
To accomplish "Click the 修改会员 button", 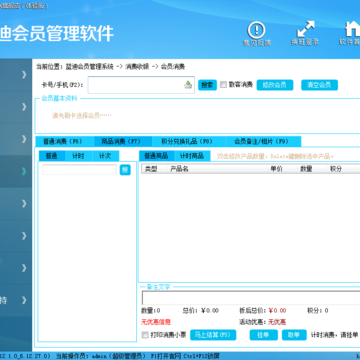I will 275,85.
